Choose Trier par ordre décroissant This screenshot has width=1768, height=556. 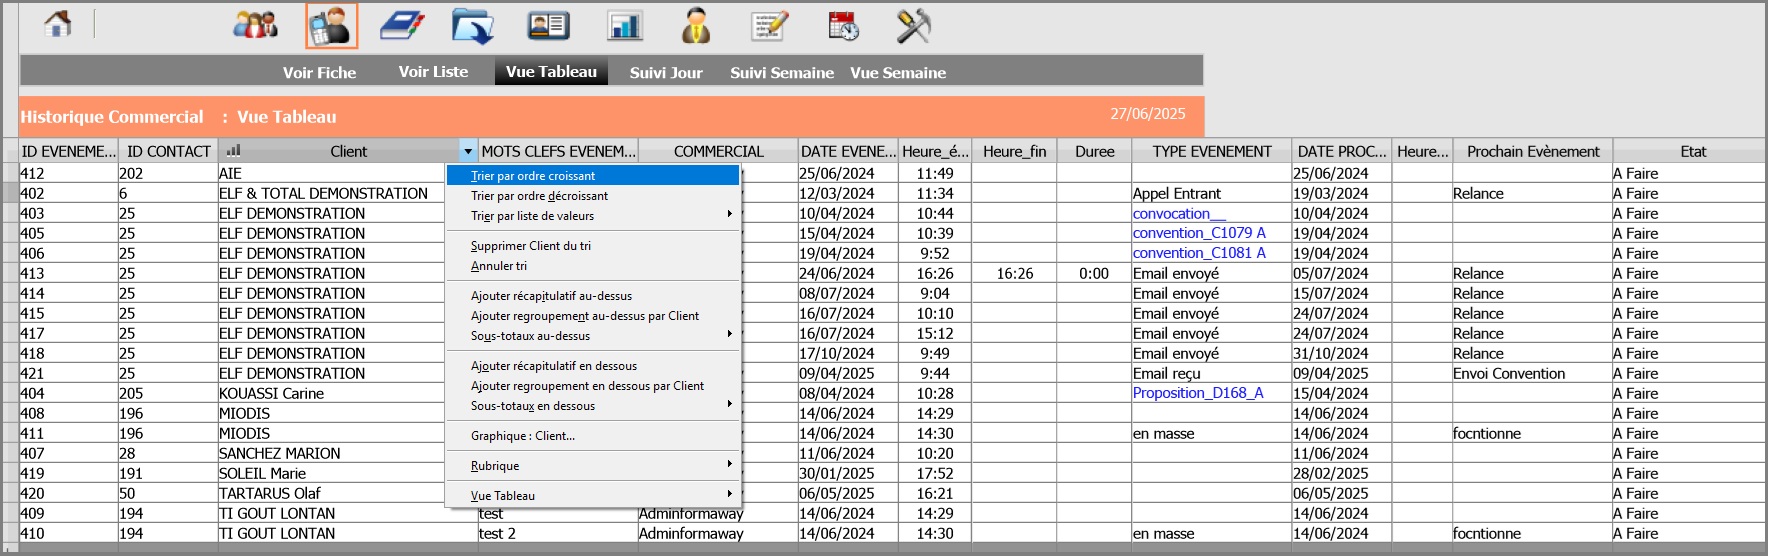click(593, 196)
